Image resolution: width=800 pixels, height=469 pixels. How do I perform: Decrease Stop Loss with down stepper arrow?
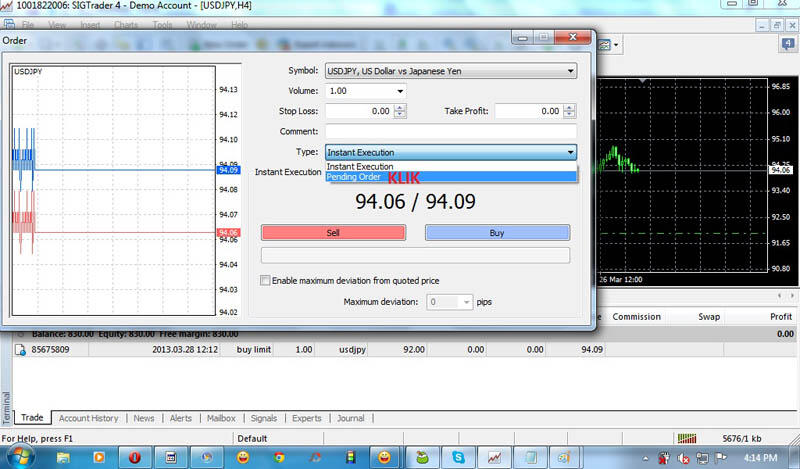(400, 114)
